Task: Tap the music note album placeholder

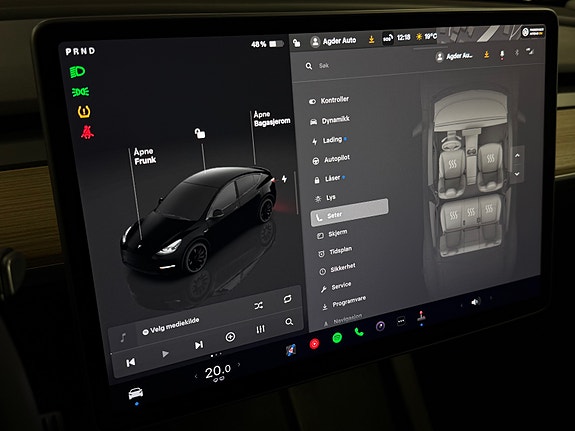Action: click(x=123, y=337)
